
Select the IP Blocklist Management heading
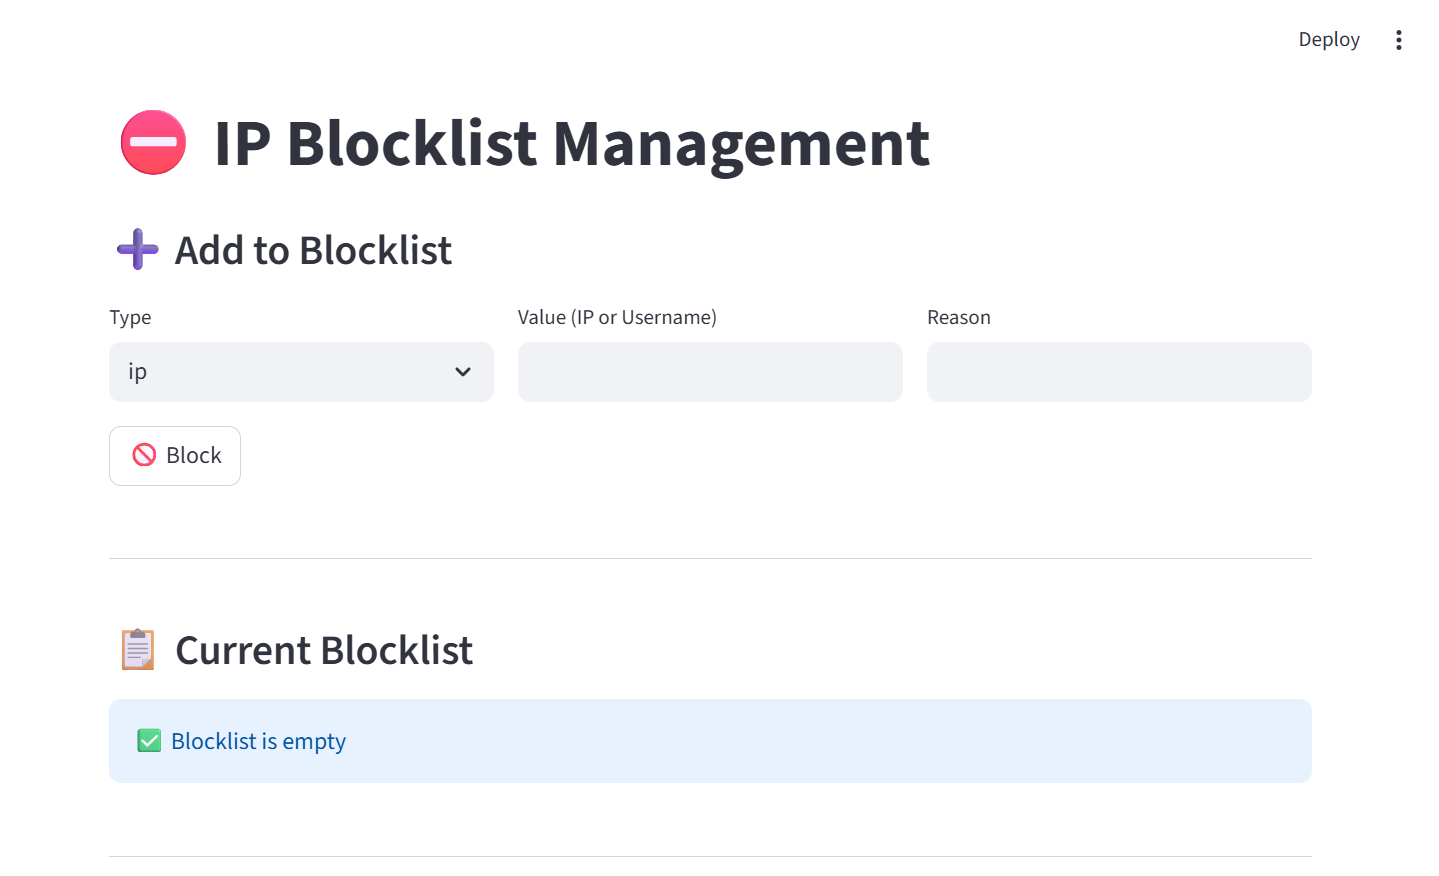coord(572,144)
